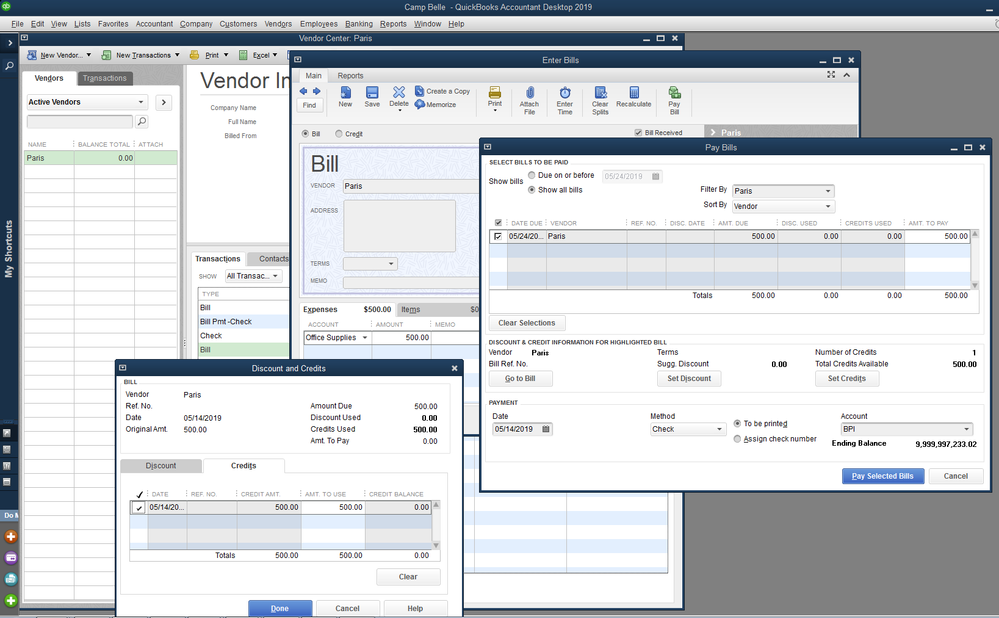Viewport: 999px width, 618px height.
Task: Open New Vendor in Vendor Center toolbar
Action: pos(59,55)
